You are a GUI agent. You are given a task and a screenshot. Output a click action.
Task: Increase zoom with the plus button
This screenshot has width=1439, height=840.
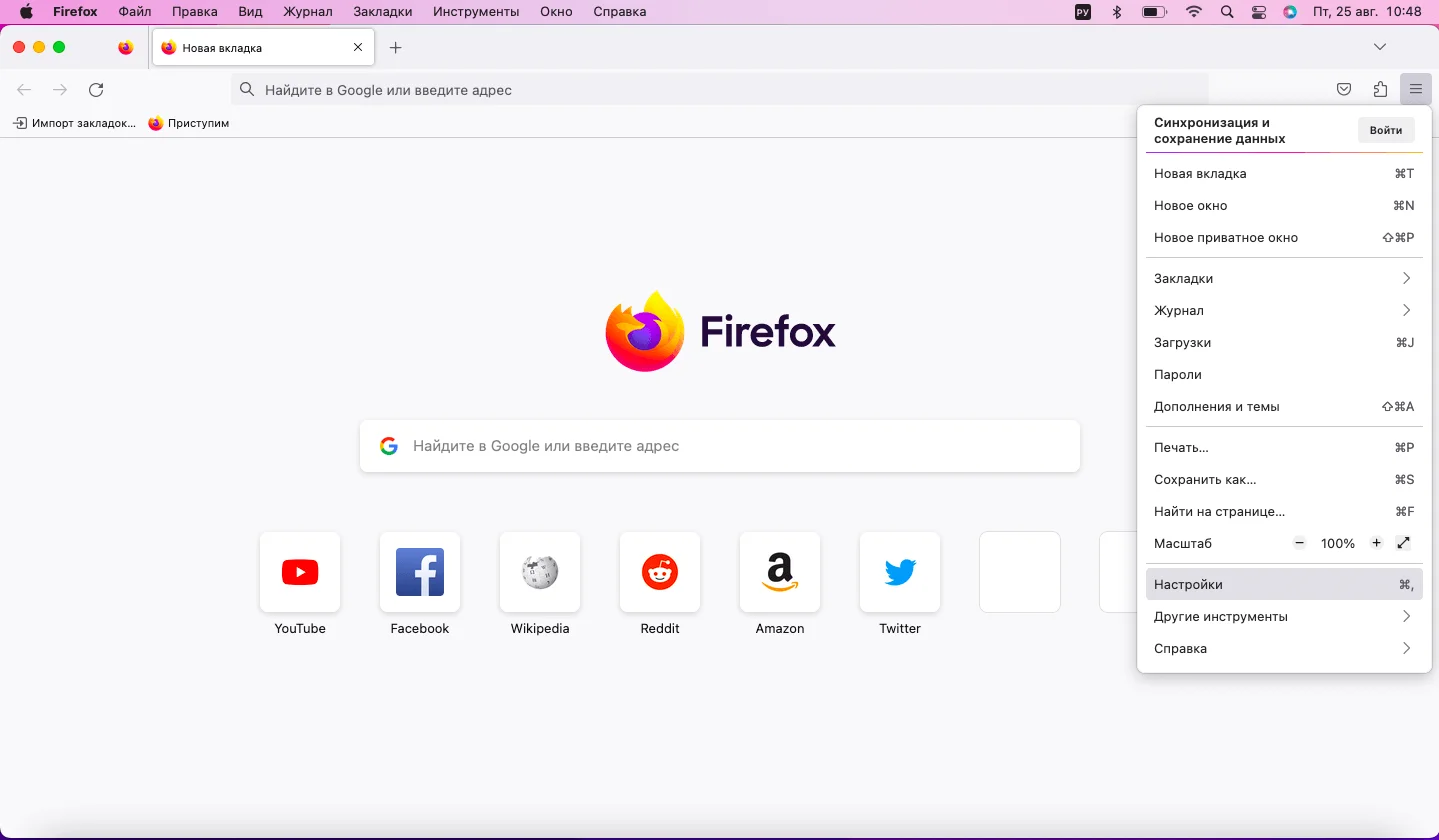tap(1377, 543)
